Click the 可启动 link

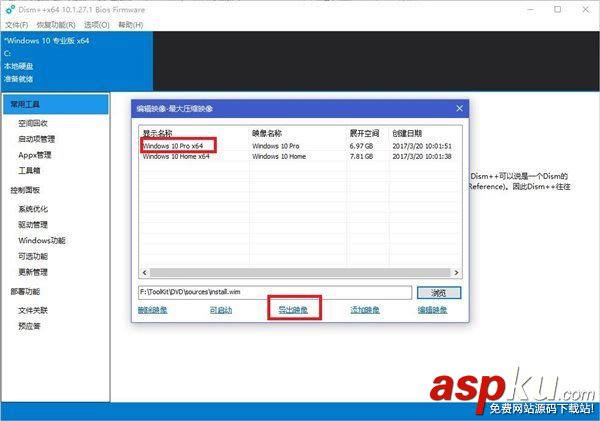221,310
